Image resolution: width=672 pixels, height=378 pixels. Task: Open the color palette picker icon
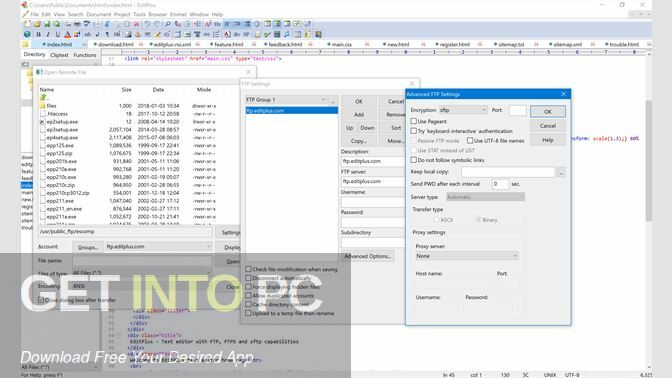coord(77,34)
